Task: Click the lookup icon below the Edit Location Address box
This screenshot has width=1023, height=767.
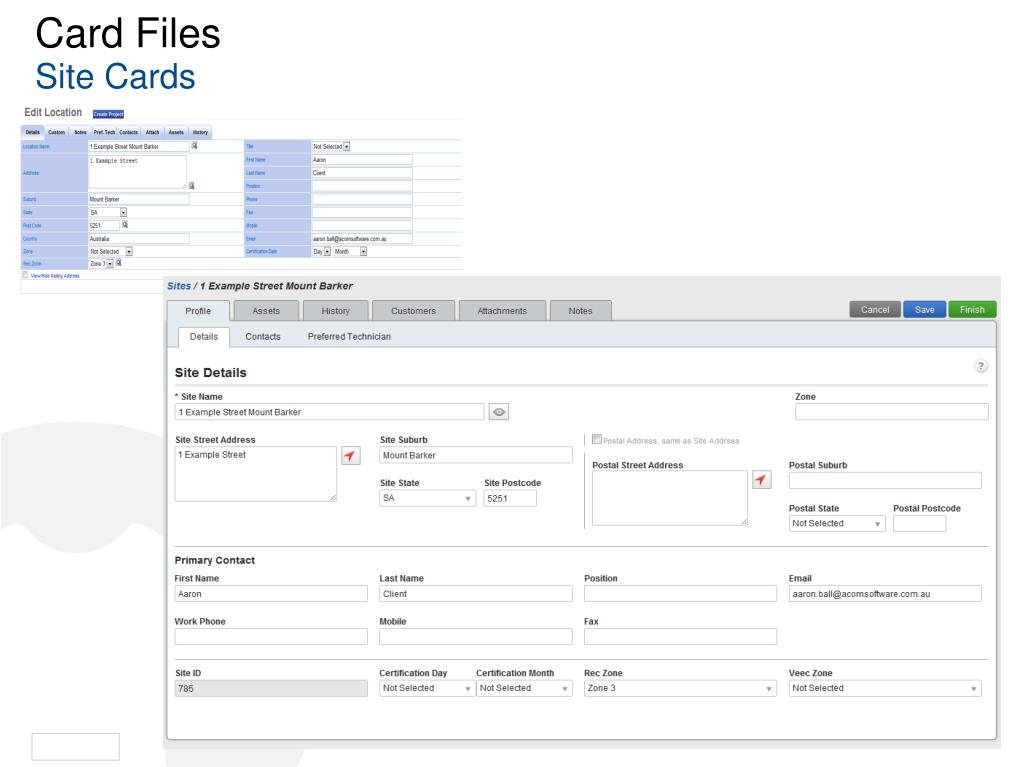Action: click(x=191, y=186)
